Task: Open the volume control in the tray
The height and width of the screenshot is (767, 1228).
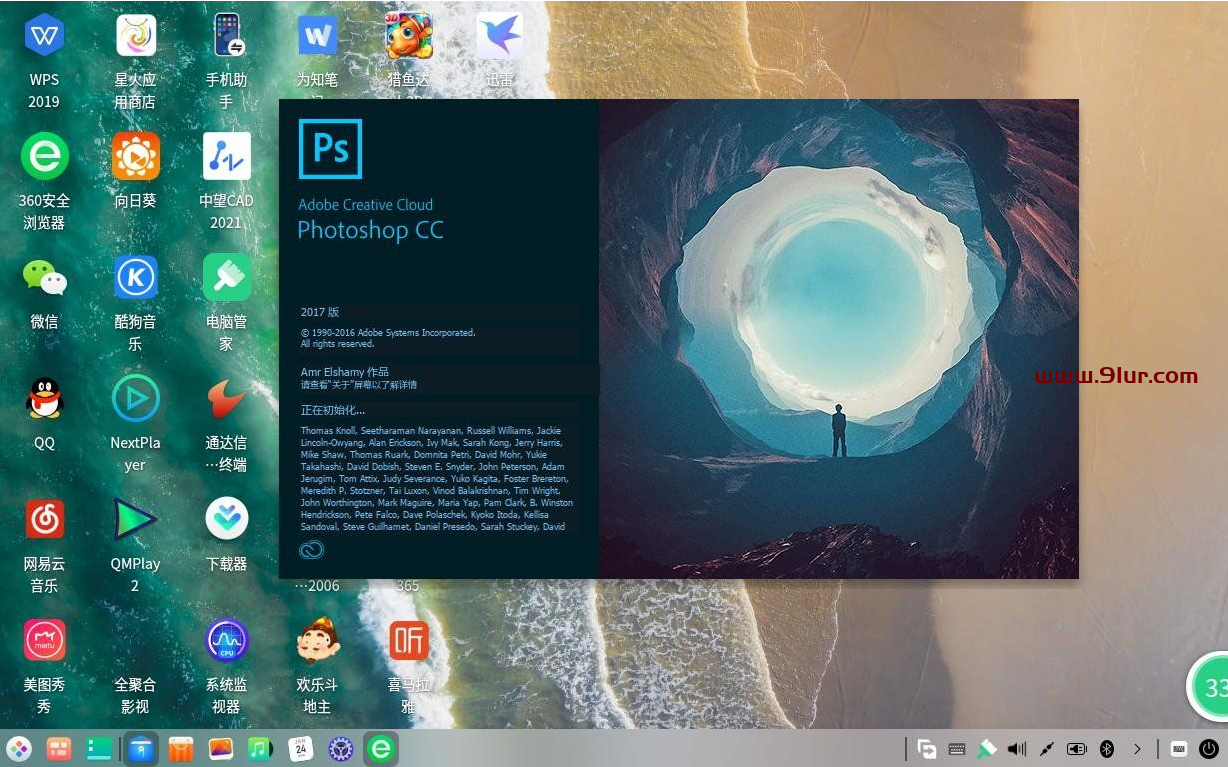Action: (x=1017, y=748)
